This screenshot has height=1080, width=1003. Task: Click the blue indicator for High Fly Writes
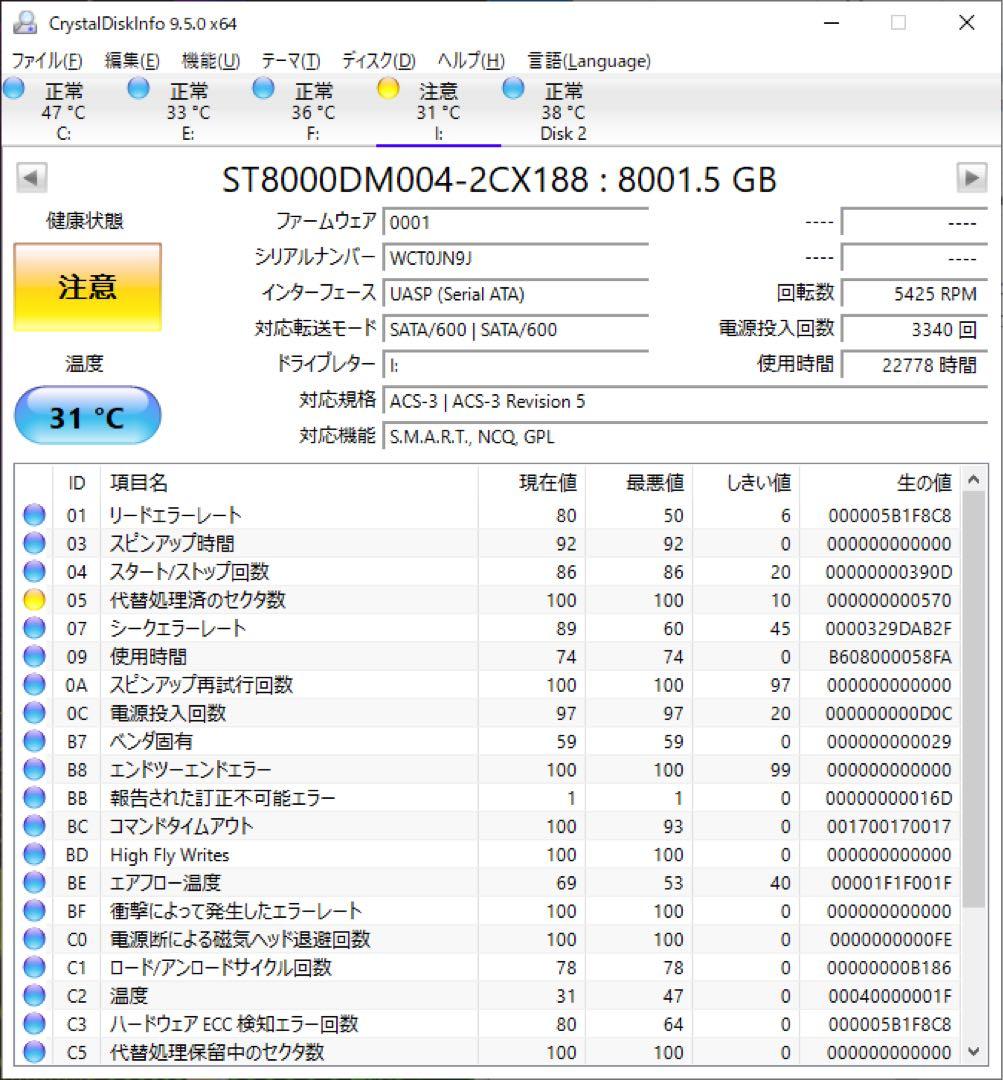[35, 855]
